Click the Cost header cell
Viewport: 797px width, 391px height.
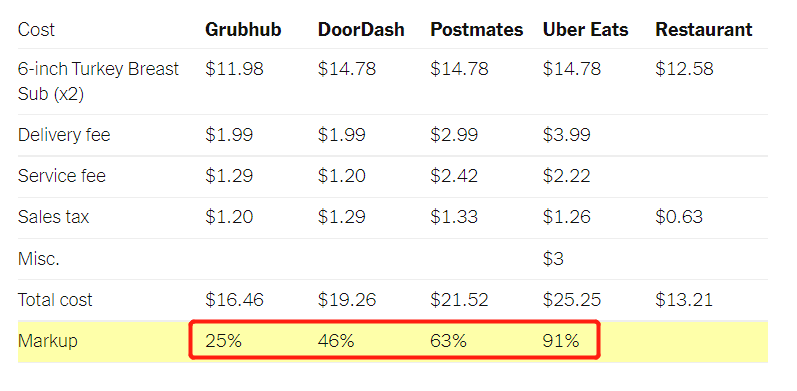pyautogui.click(x=36, y=29)
